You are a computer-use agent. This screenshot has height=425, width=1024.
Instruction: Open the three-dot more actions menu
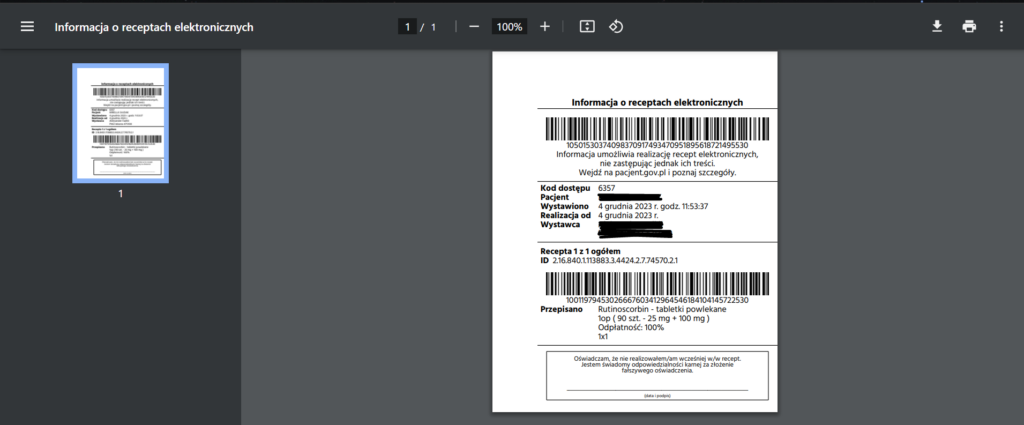[x=1001, y=27]
